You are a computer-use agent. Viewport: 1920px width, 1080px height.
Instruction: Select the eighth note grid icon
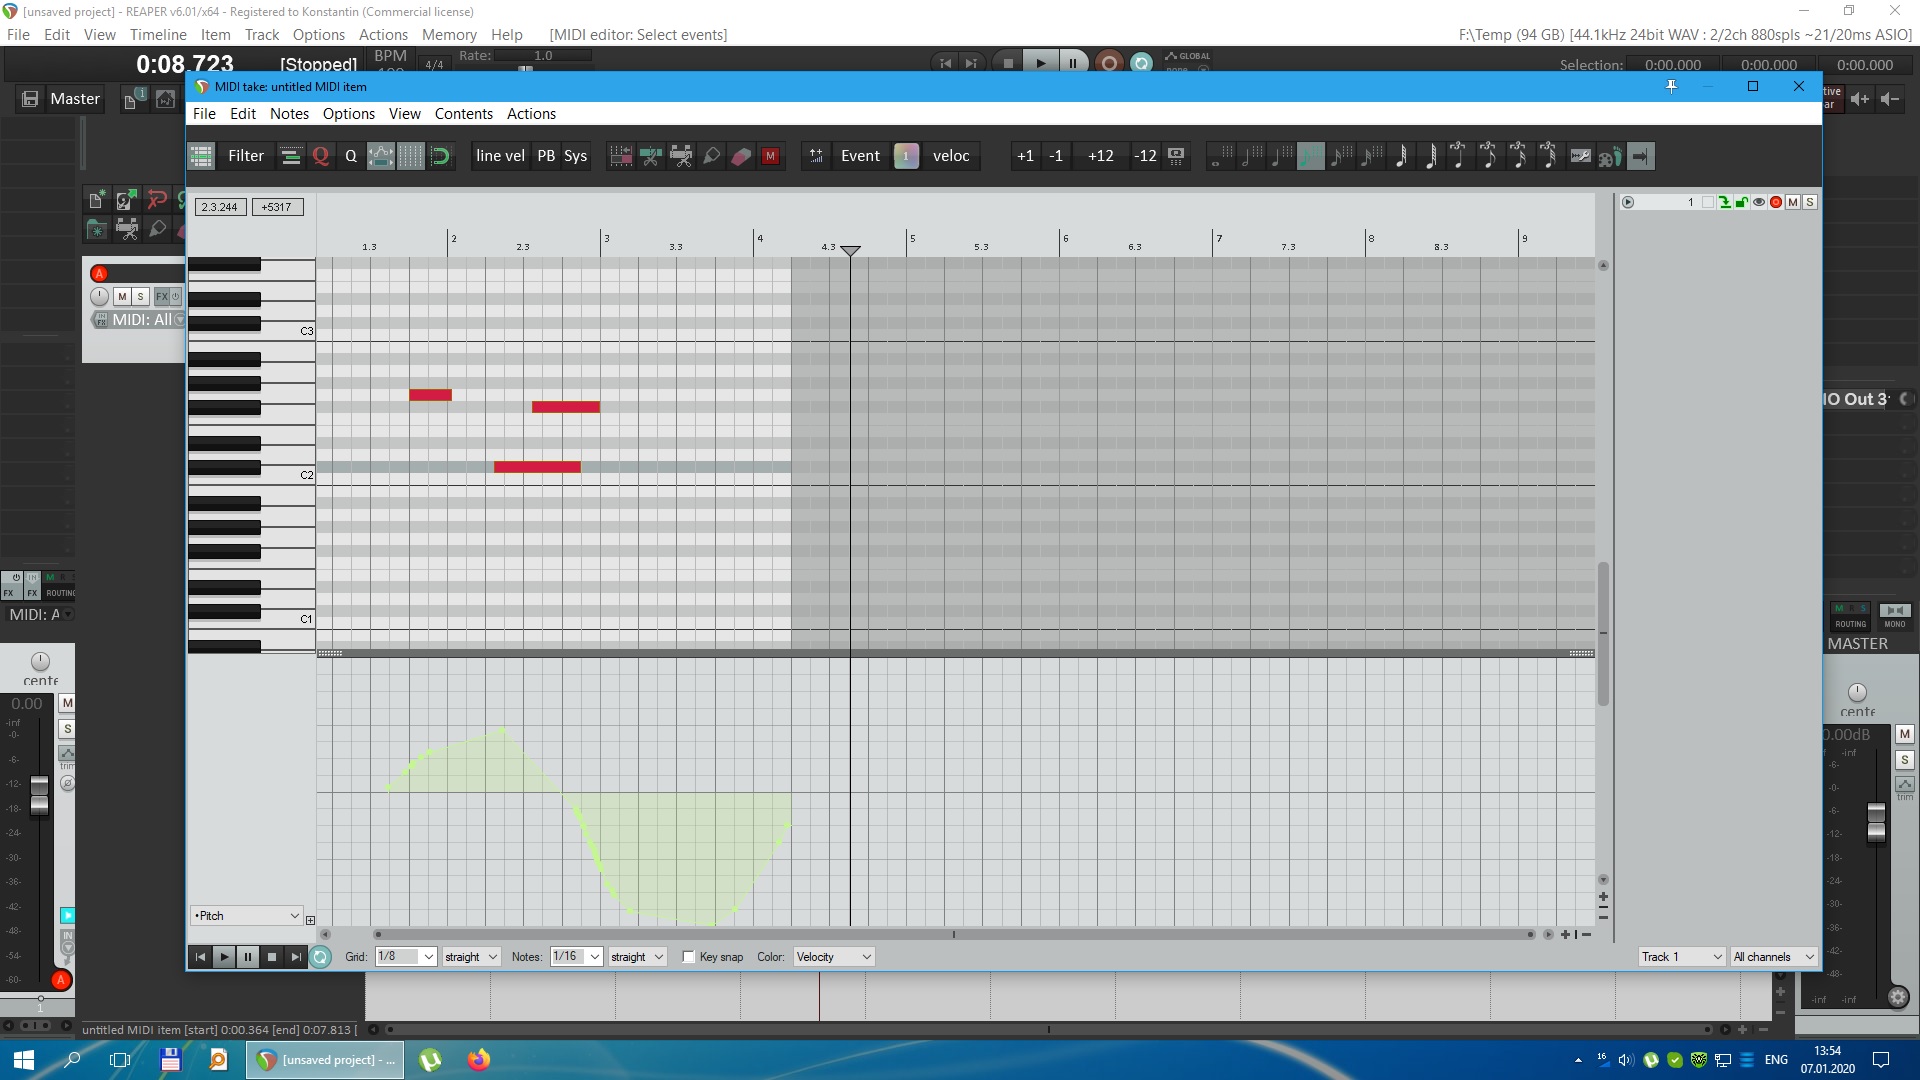(x=1310, y=156)
